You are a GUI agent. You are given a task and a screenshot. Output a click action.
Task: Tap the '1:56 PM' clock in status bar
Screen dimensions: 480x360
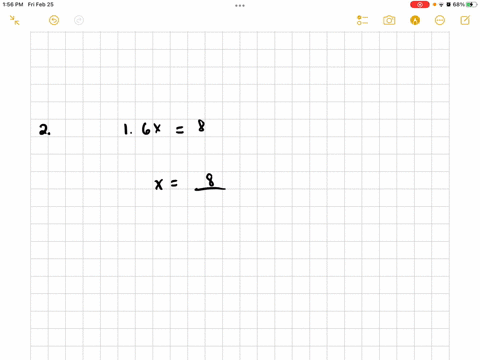pos(13,5)
